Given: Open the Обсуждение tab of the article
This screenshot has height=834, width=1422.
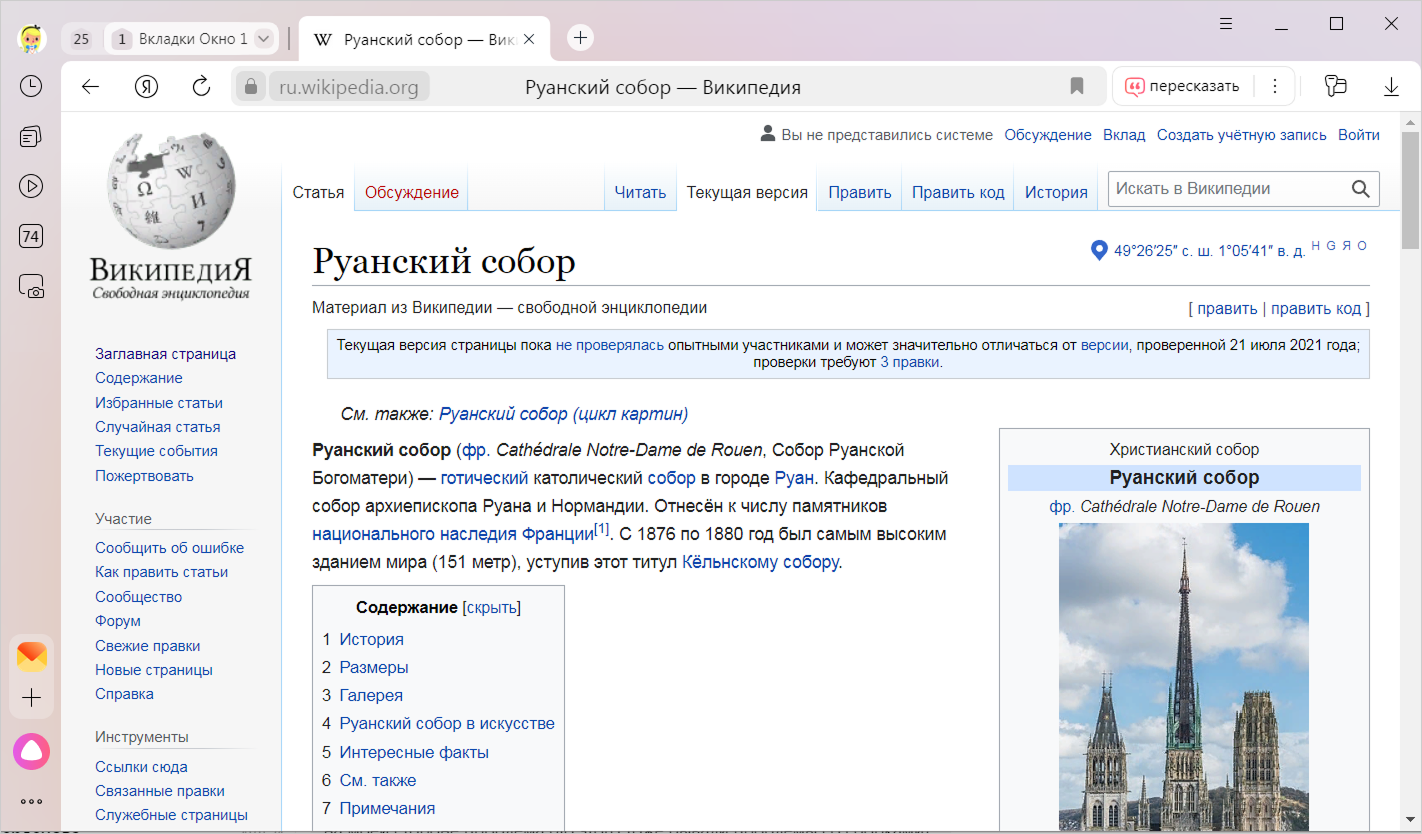Looking at the screenshot, I should click(x=411, y=192).
